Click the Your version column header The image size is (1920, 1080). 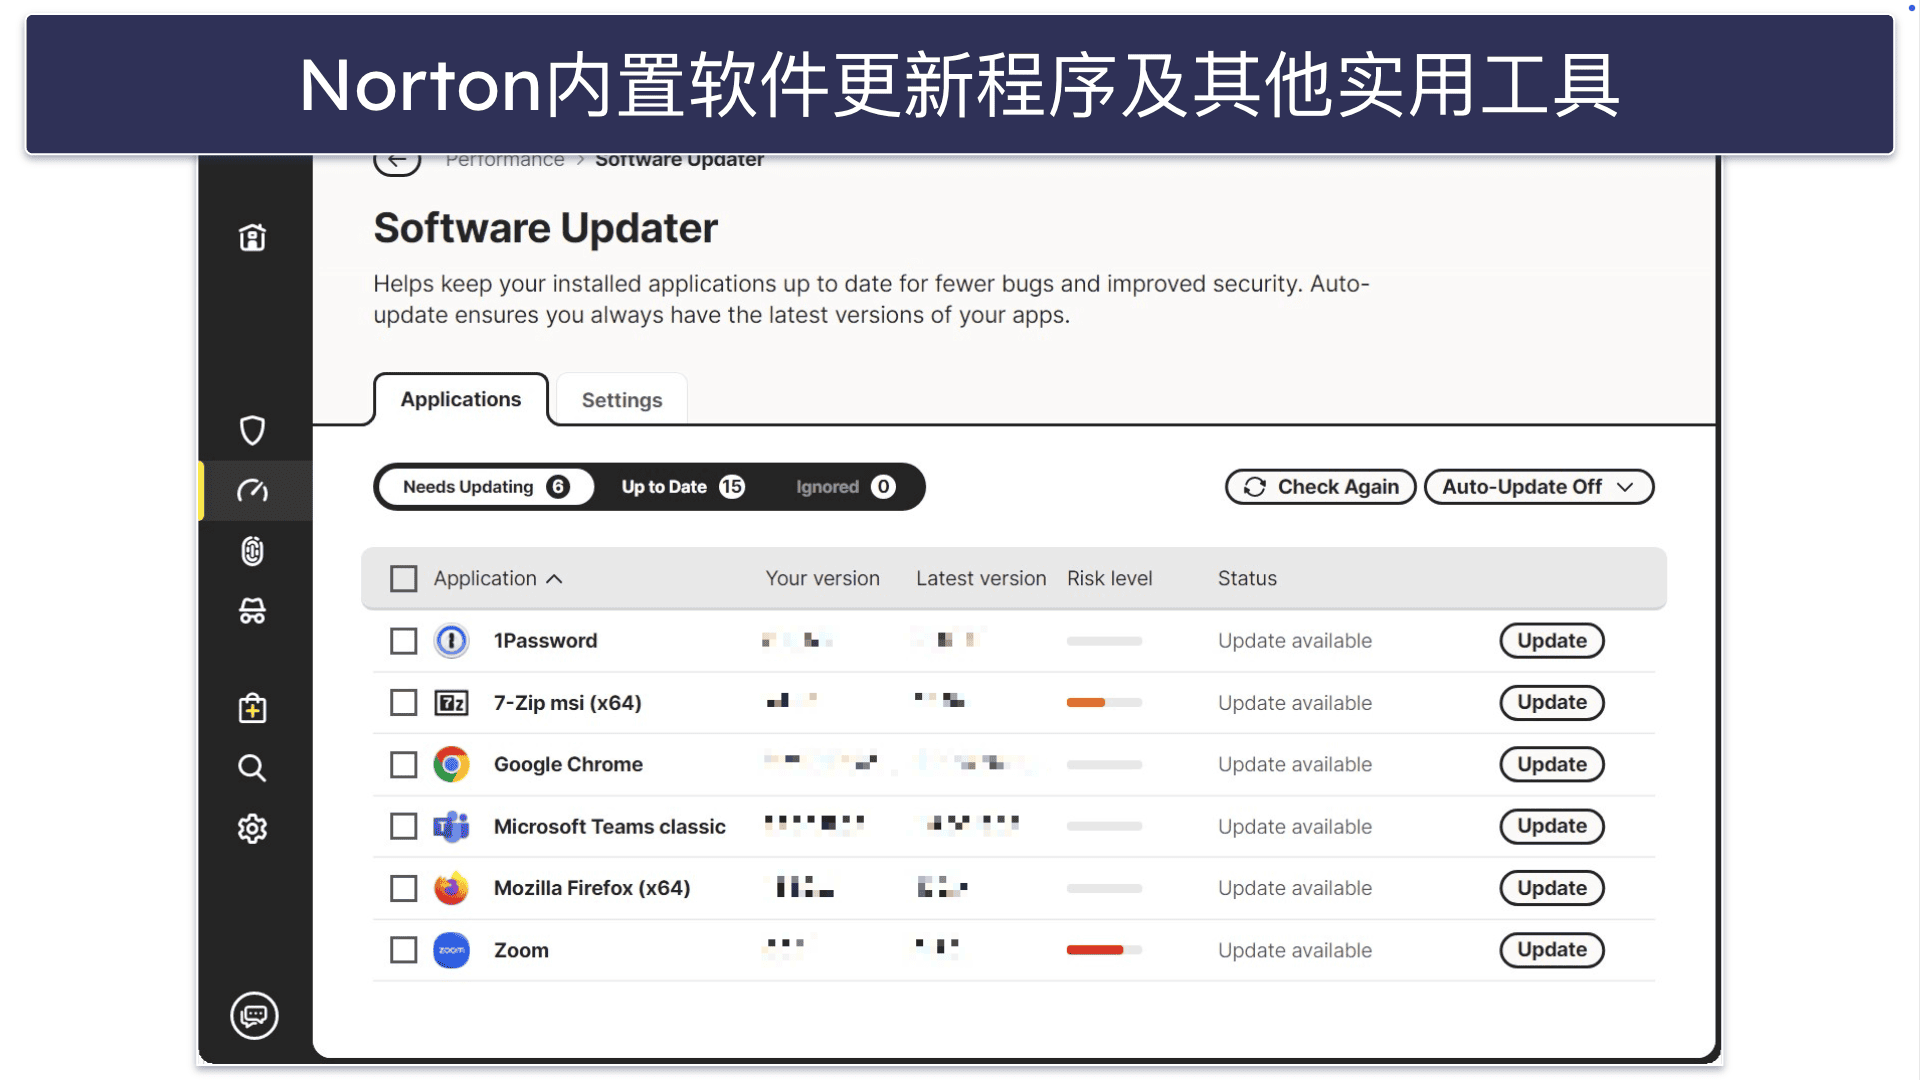(823, 579)
